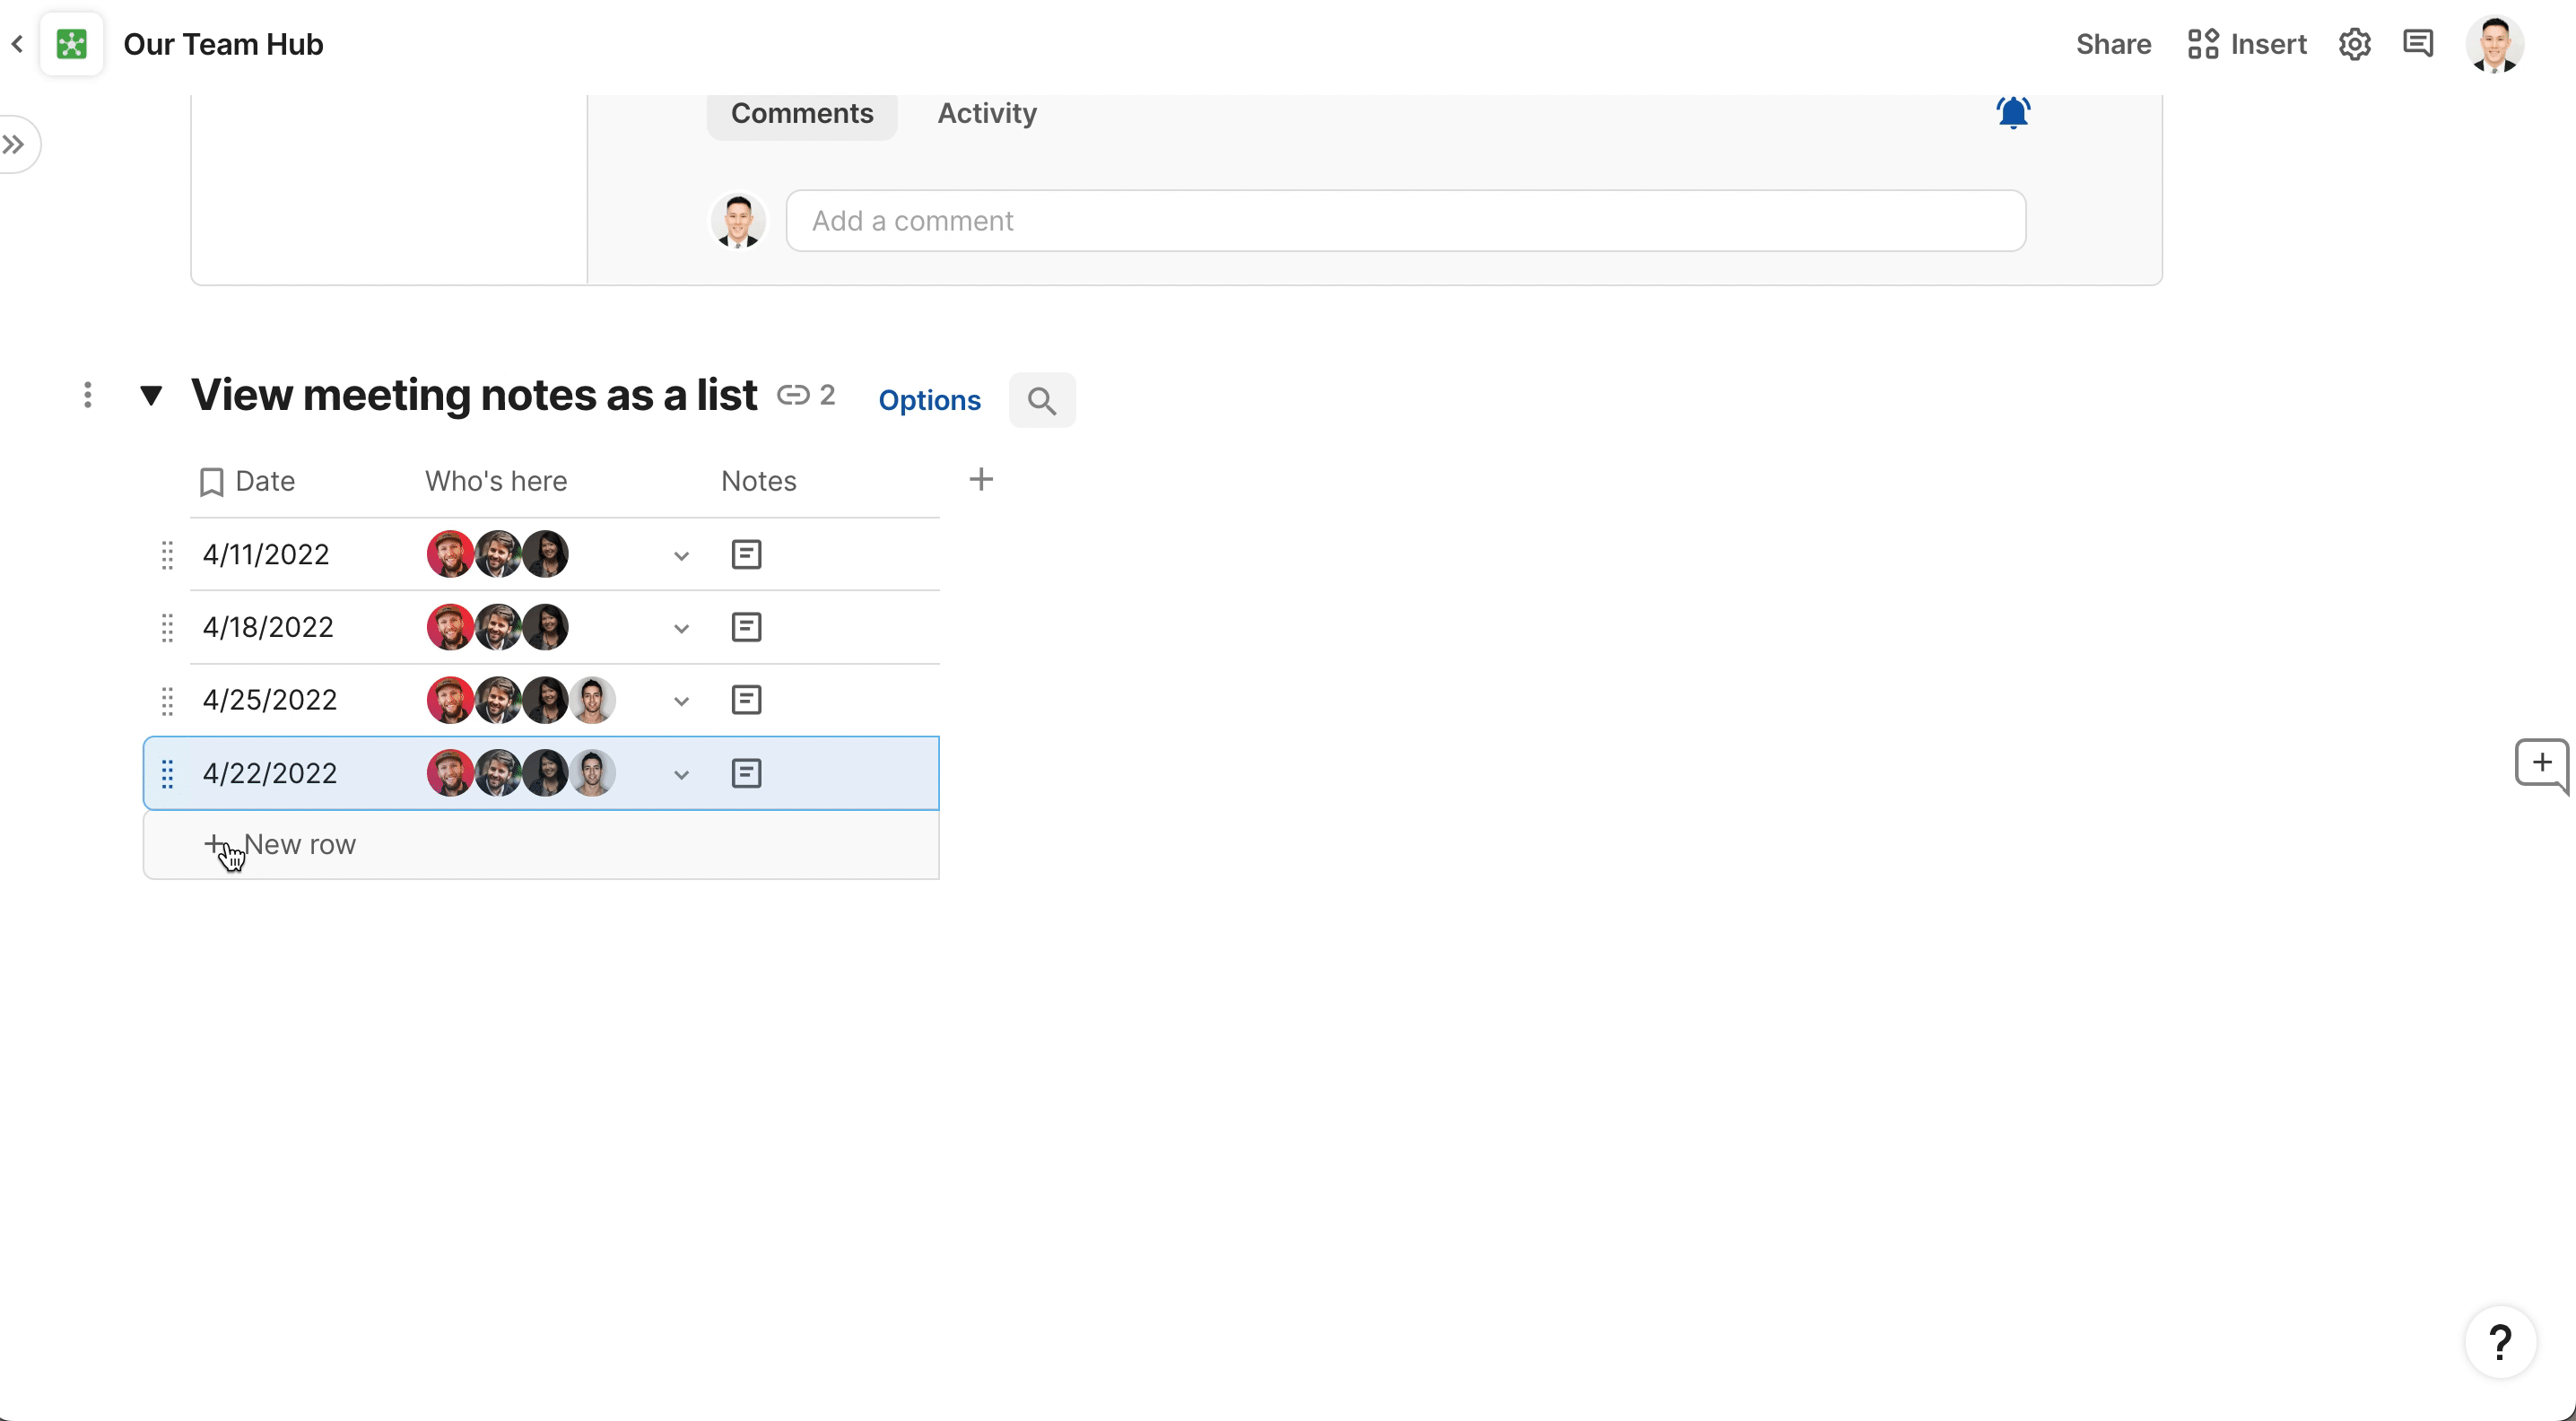Image resolution: width=2576 pixels, height=1421 pixels.
Task: Grab the row handle for 4/11/2022
Action: (167, 554)
